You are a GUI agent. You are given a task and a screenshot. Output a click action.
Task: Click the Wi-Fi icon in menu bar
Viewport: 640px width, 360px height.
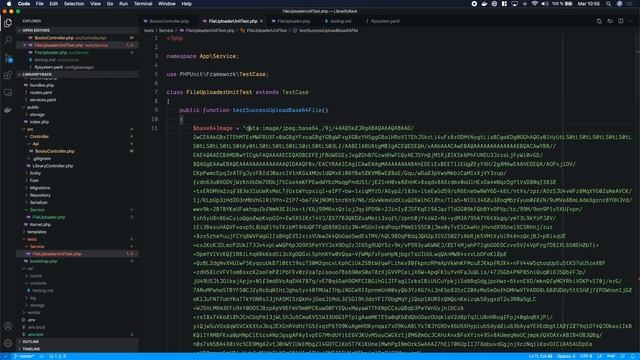coord(534,4)
